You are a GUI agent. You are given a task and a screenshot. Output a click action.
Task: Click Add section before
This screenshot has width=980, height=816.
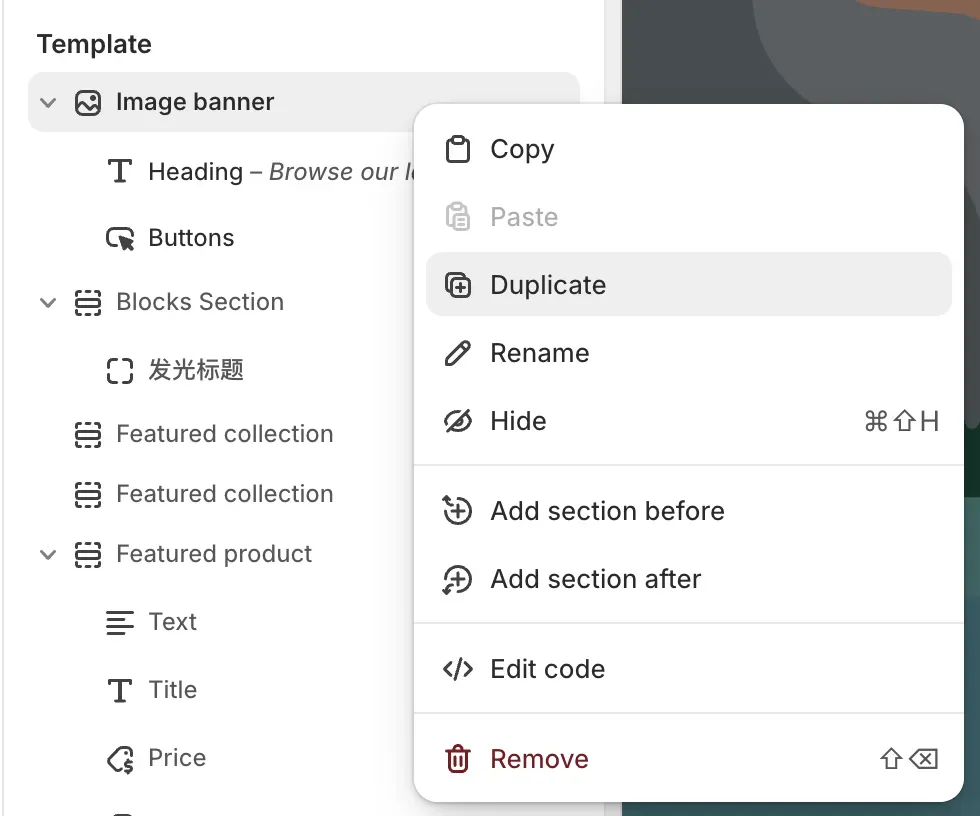607,511
